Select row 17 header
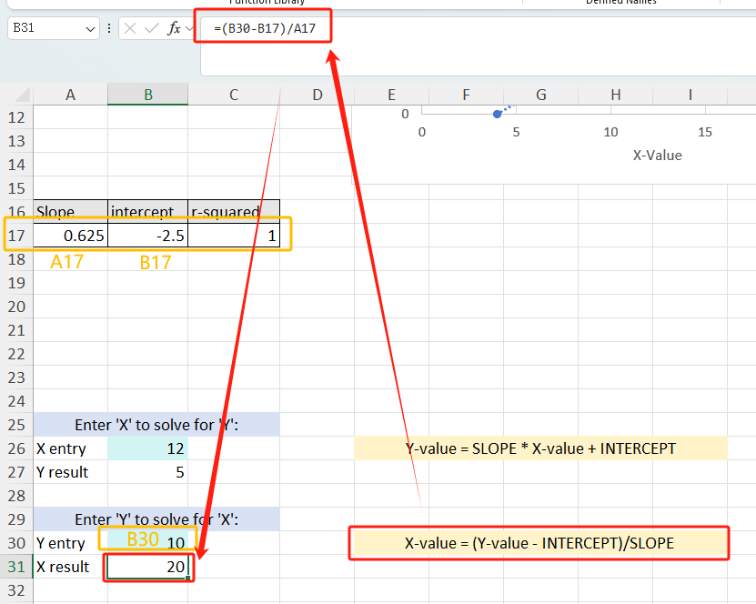 click(16, 236)
